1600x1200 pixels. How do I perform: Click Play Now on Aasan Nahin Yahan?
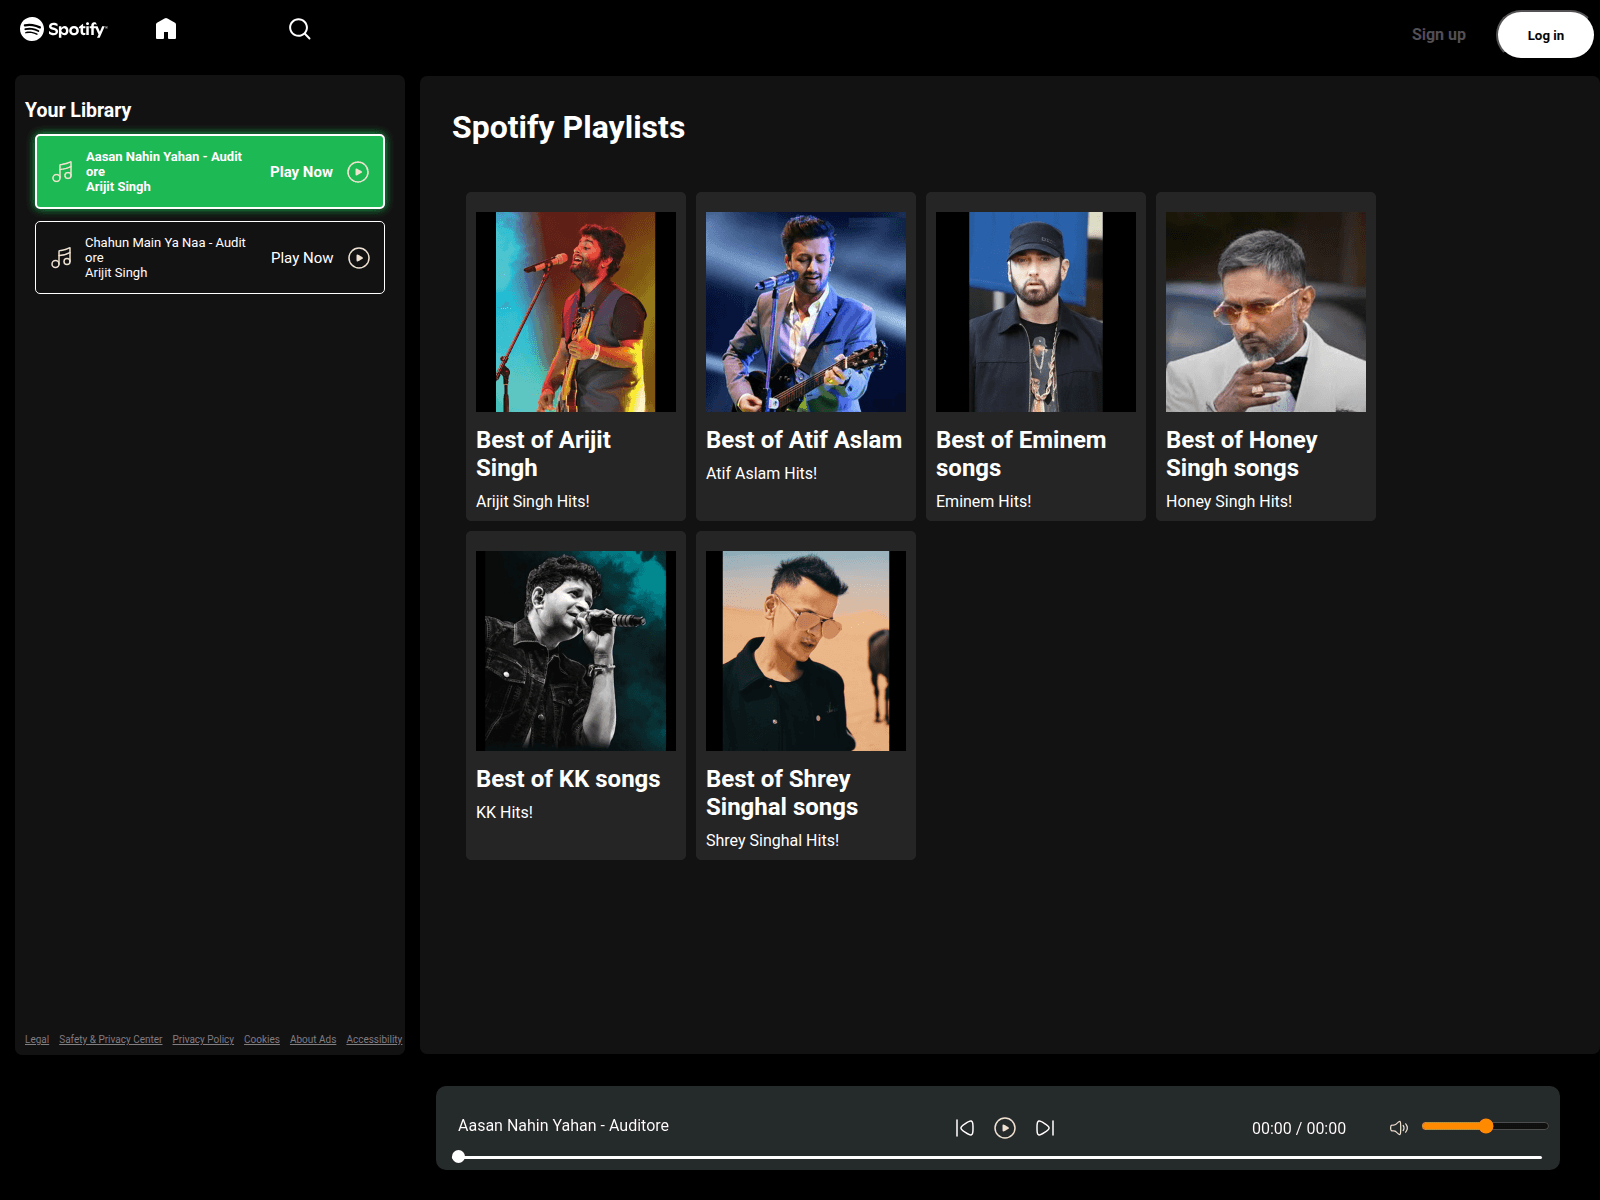coord(301,172)
